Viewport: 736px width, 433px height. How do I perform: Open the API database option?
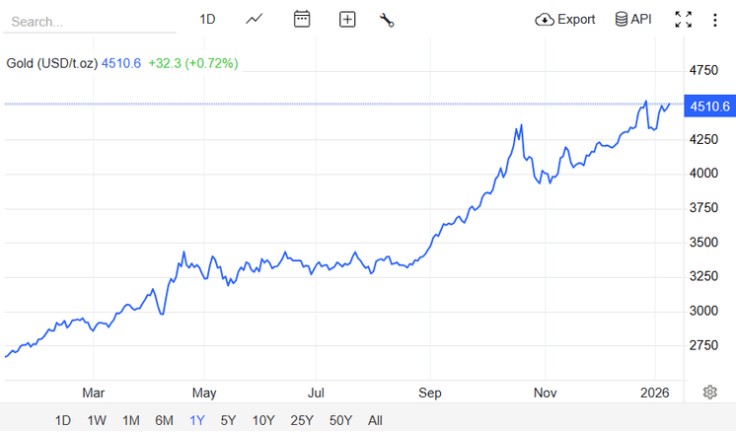[x=633, y=19]
